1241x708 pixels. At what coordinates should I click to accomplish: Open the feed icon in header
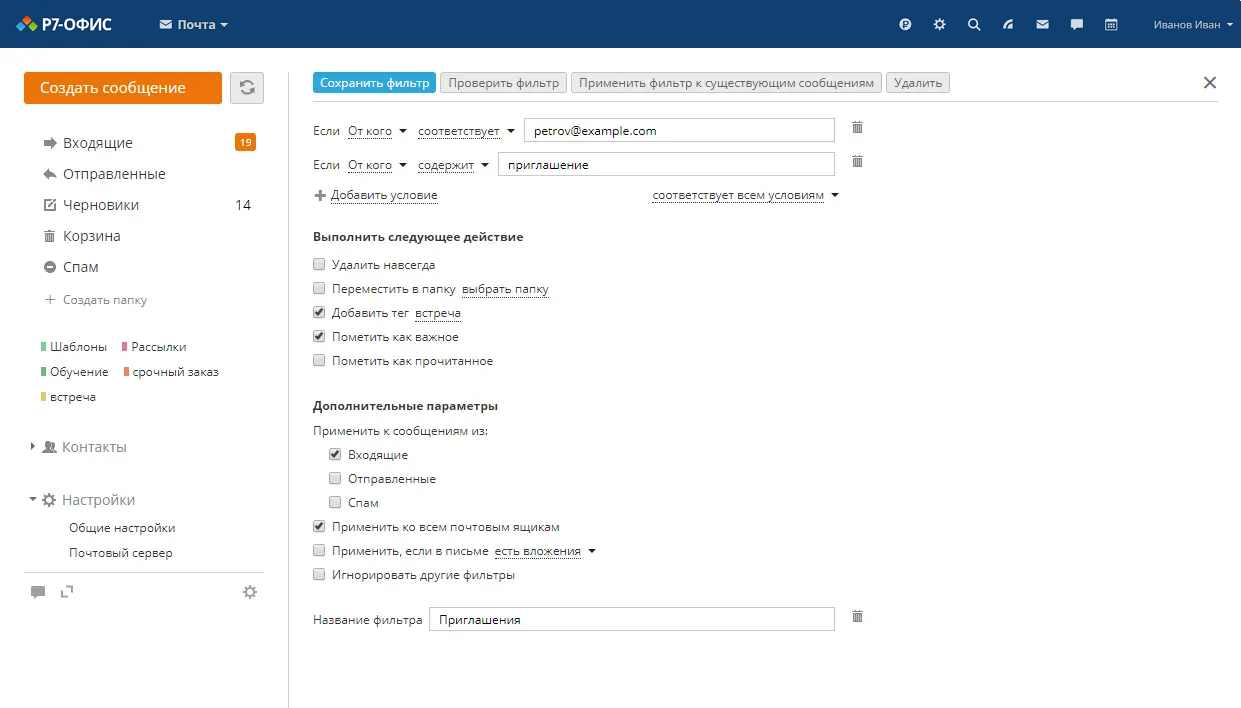click(x=1008, y=25)
